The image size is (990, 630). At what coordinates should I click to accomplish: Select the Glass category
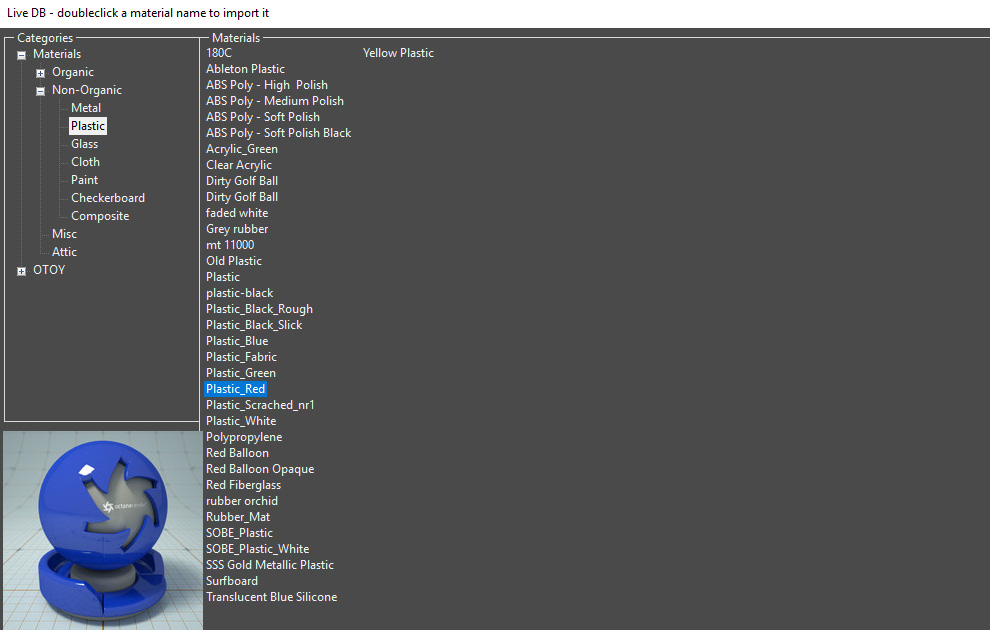click(x=85, y=144)
